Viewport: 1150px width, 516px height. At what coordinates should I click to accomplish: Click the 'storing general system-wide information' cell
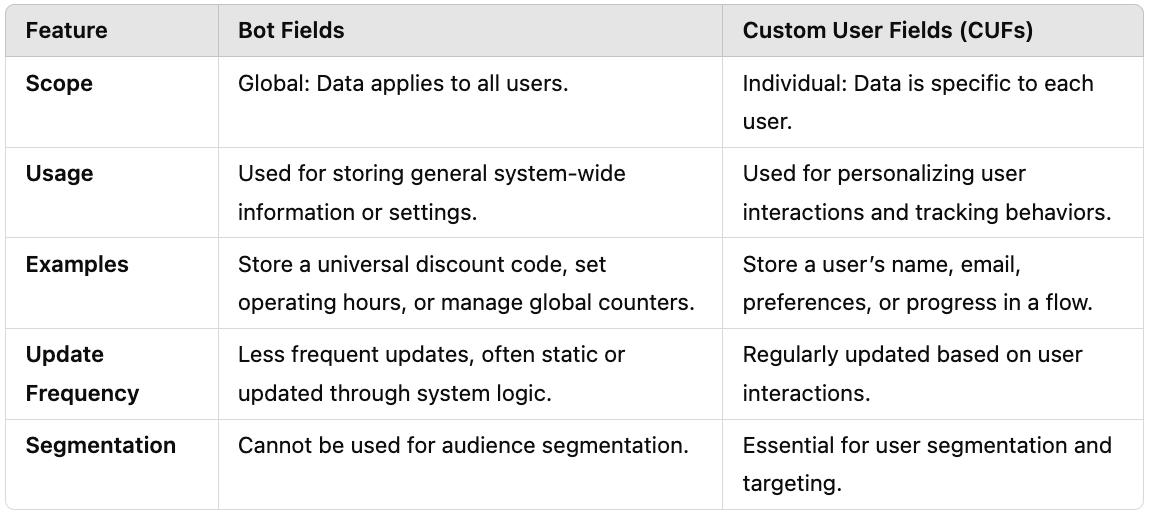(x=431, y=192)
